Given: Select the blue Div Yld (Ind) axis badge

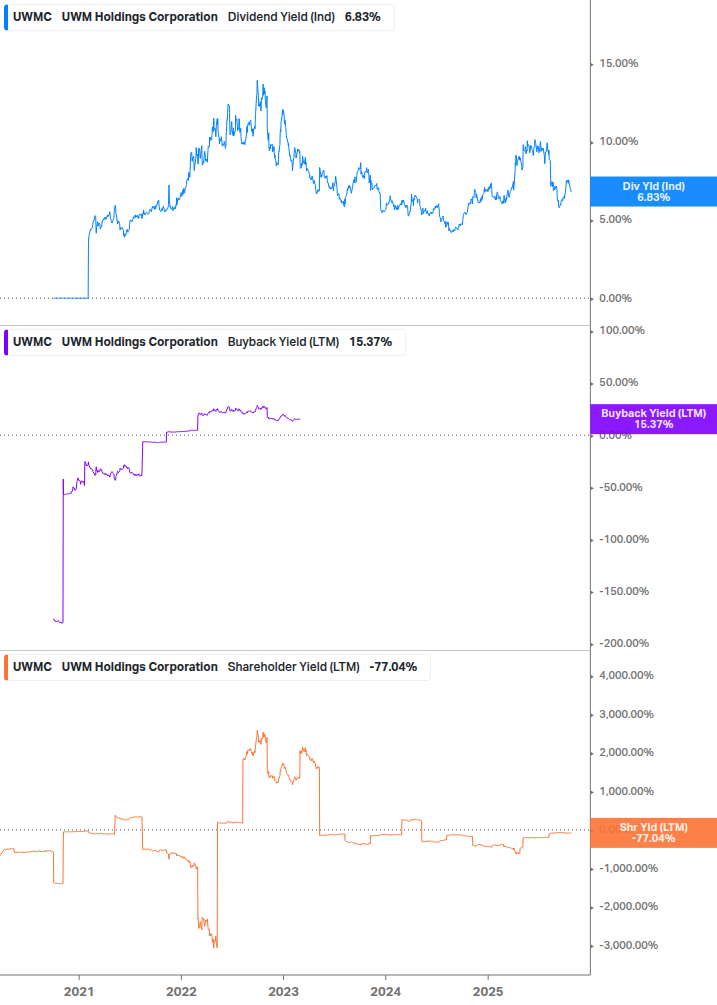Looking at the screenshot, I should coord(653,192).
